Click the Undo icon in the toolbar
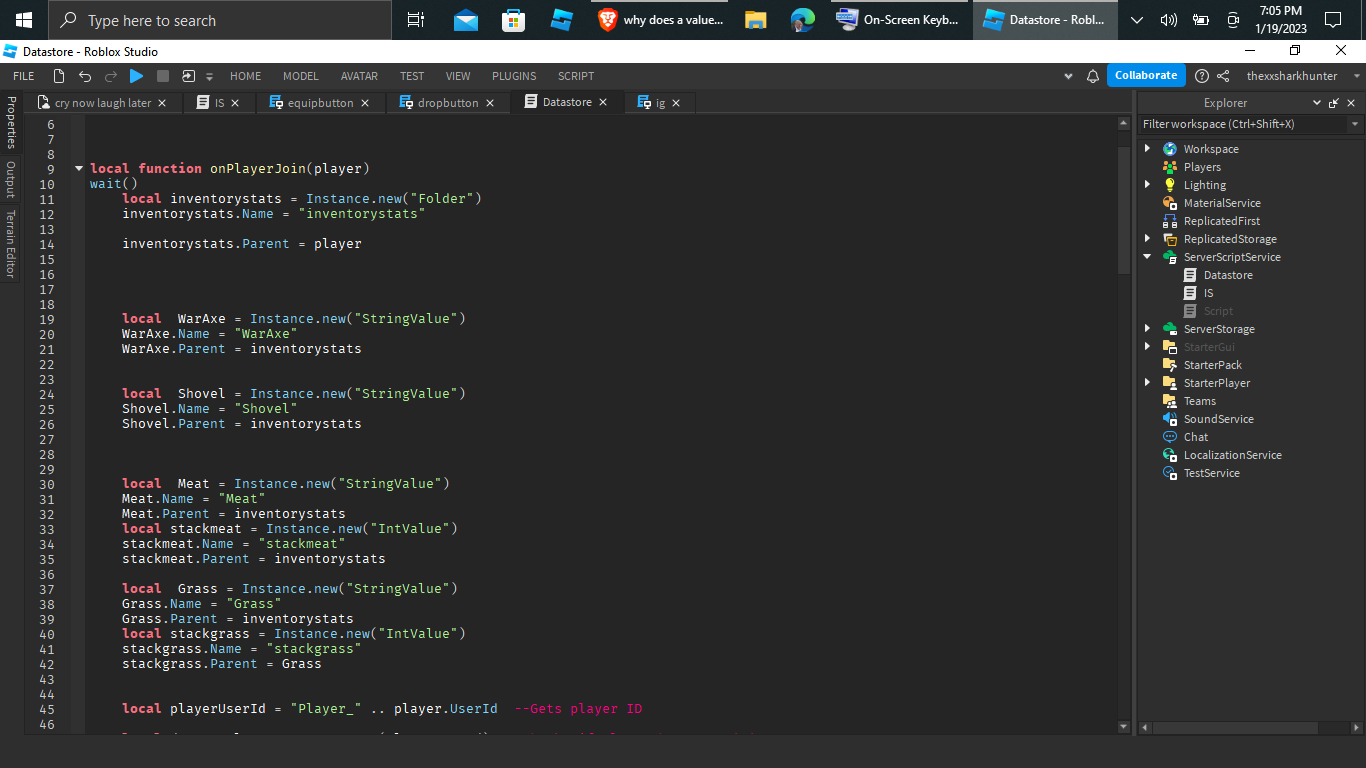This screenshot has height=768, width=1366. [x=85, y=75]
